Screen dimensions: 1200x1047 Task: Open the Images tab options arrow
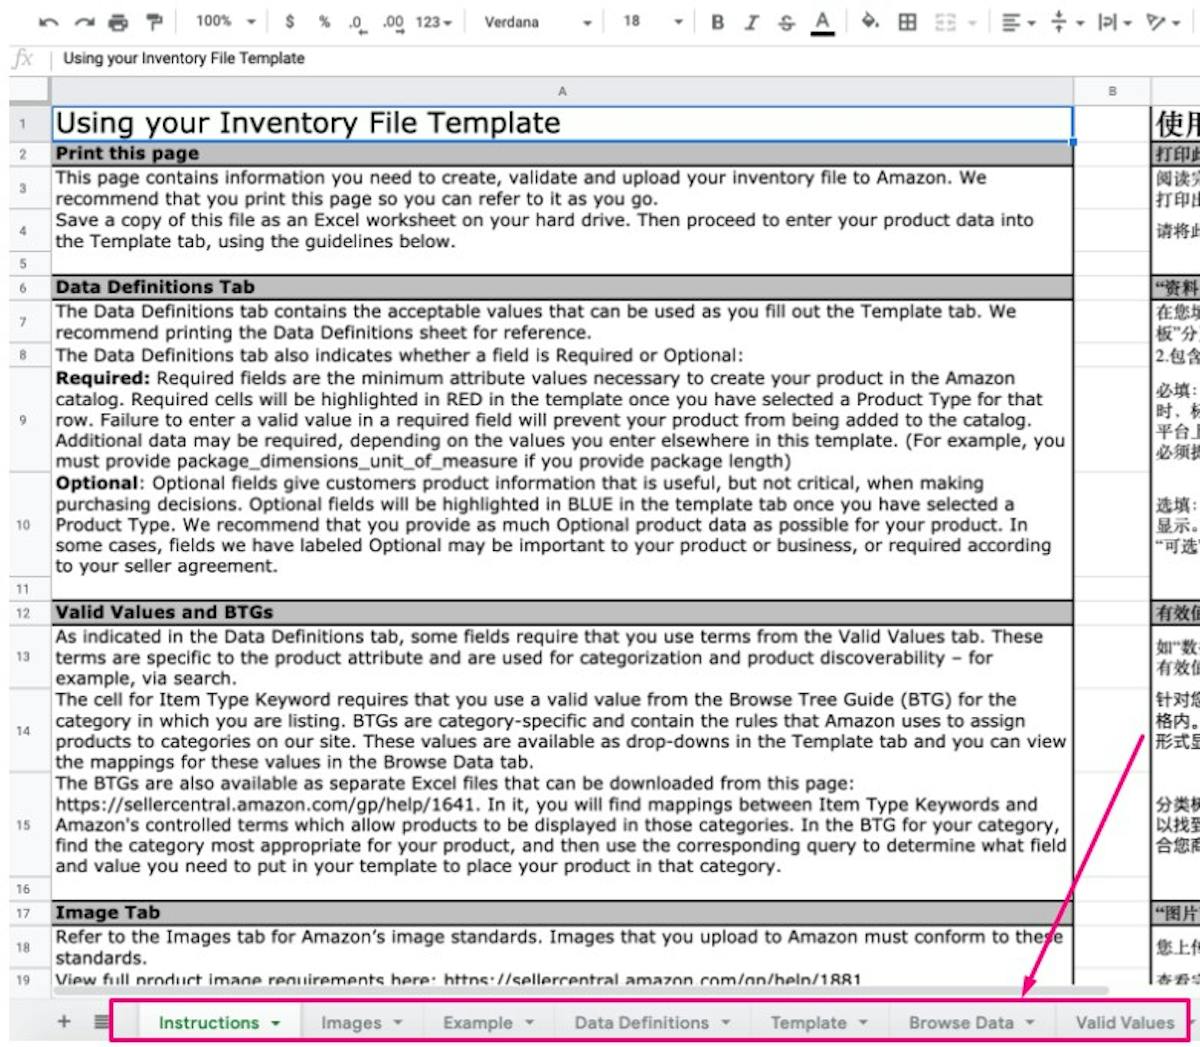398,1023
